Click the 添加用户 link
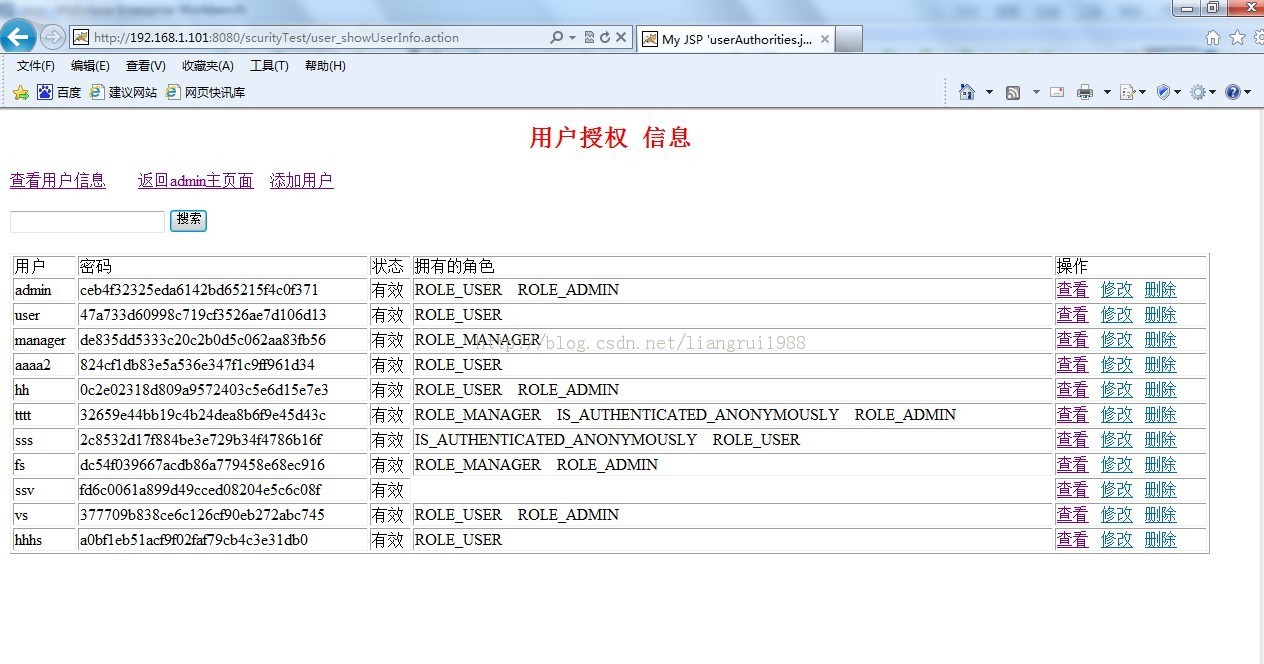The image size is (1264, 664). point(301,180)
